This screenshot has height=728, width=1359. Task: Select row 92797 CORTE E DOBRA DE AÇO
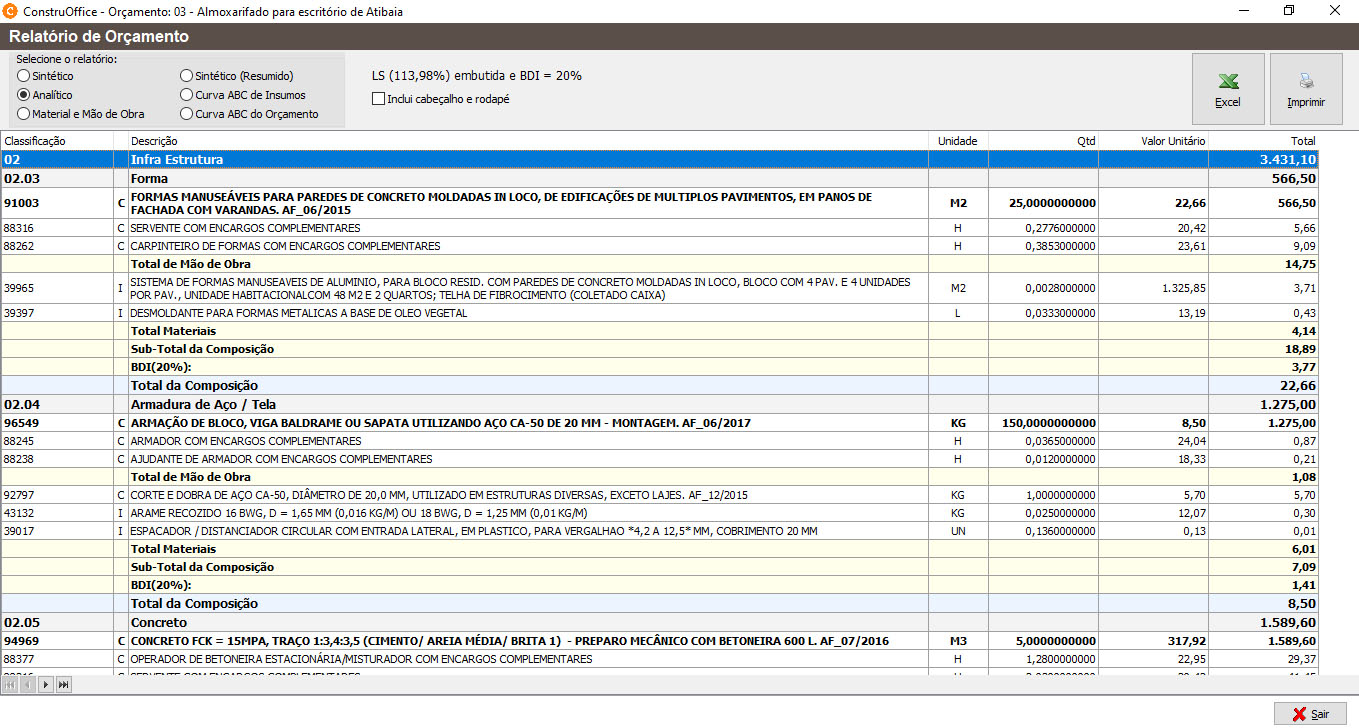(660, 495)
